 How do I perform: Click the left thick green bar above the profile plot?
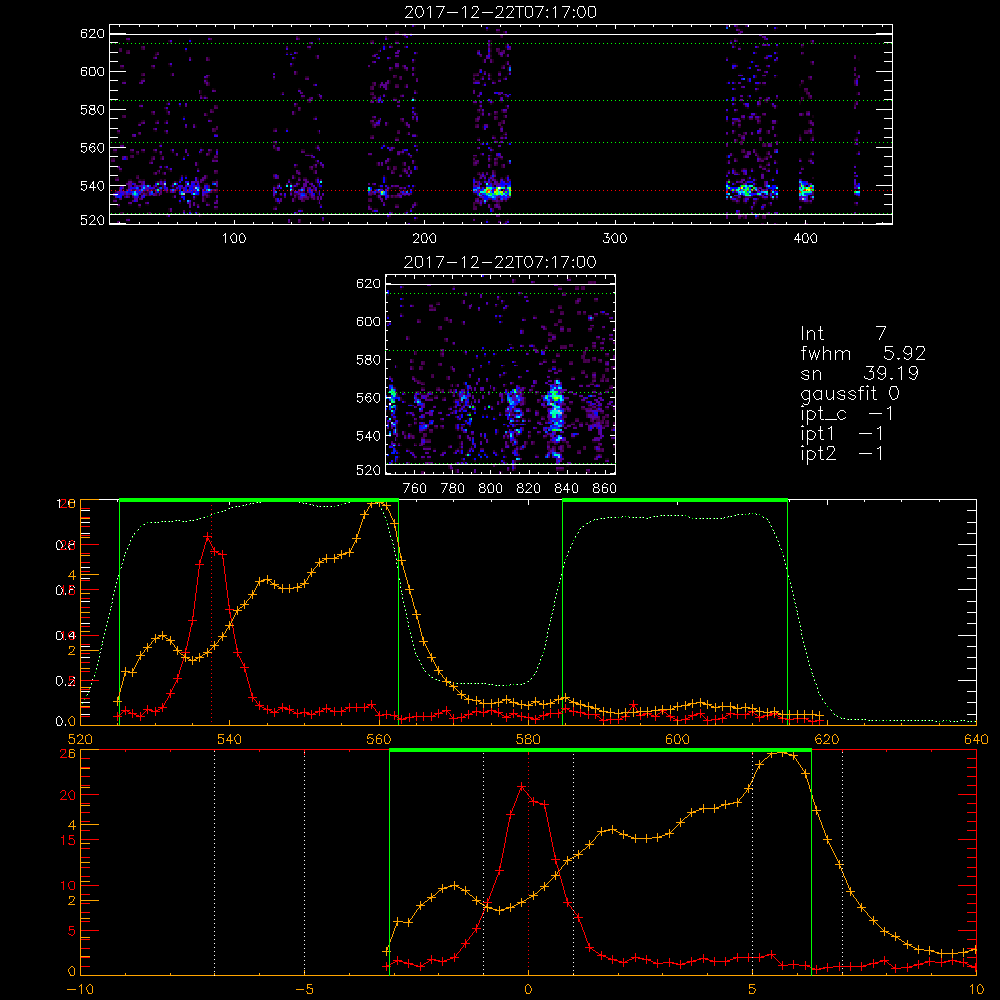pyautogui.click(x=259, y=501)
